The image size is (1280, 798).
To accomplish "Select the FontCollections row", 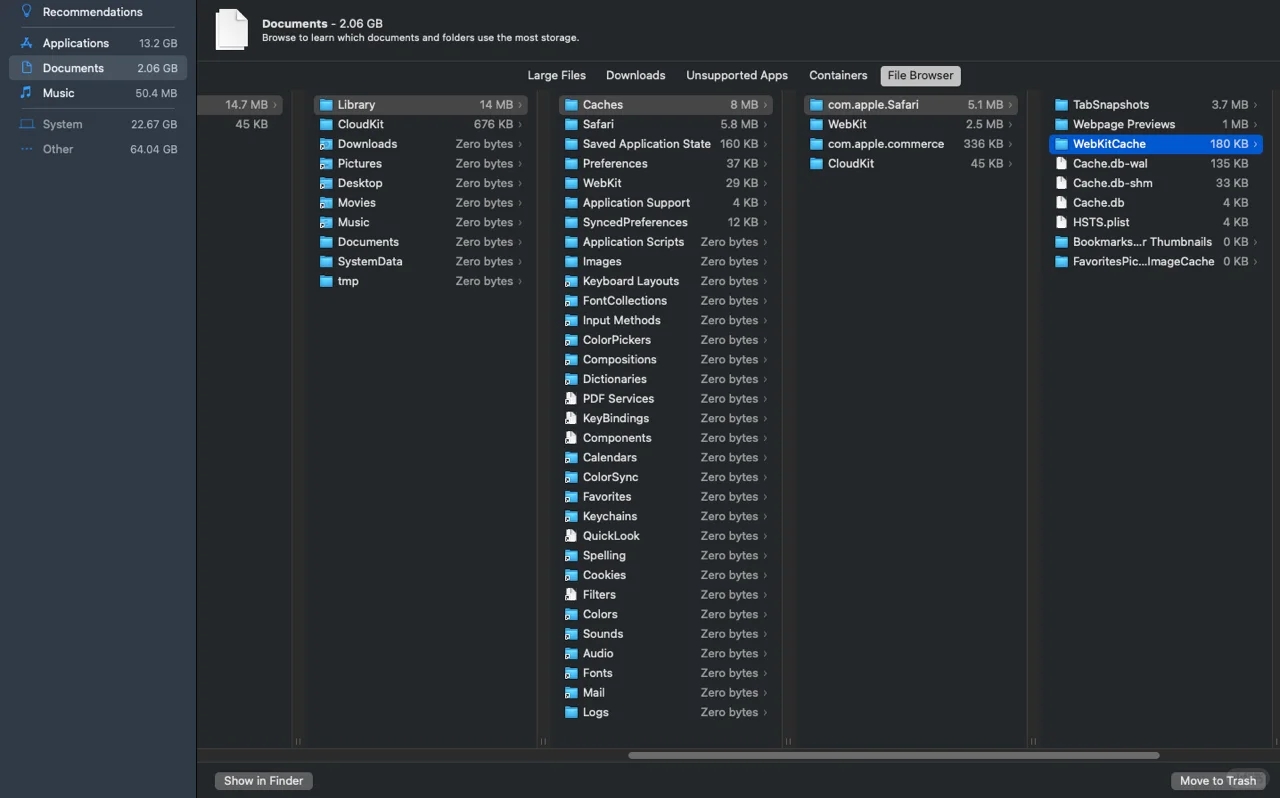I will (x=666, y=301).
